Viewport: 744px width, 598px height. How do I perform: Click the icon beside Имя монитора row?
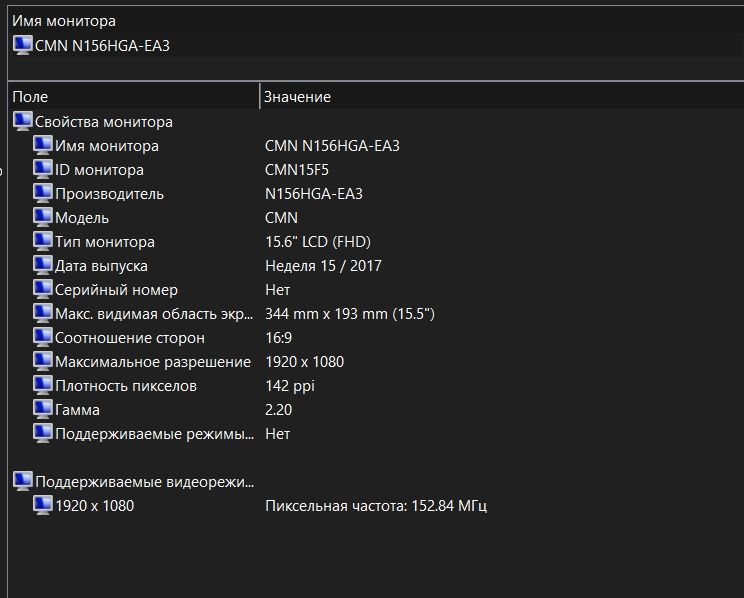(42, 145)
